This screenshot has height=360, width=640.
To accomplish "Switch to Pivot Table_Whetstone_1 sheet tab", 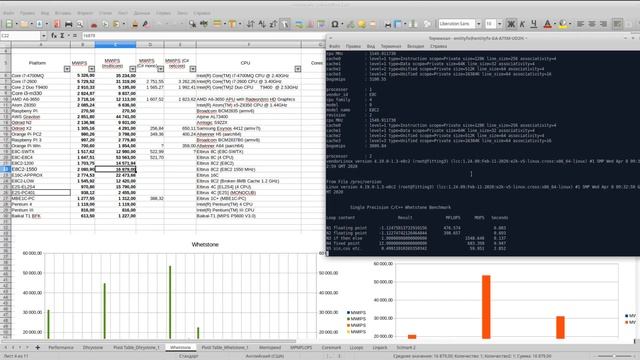I will pos(225,347).
